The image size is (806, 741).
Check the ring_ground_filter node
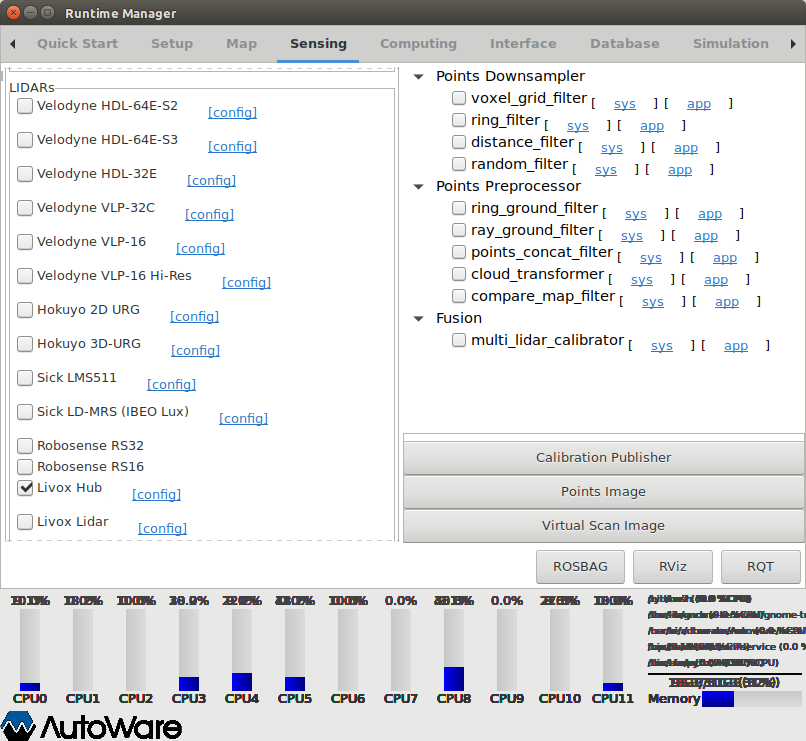tap(459, 208)
